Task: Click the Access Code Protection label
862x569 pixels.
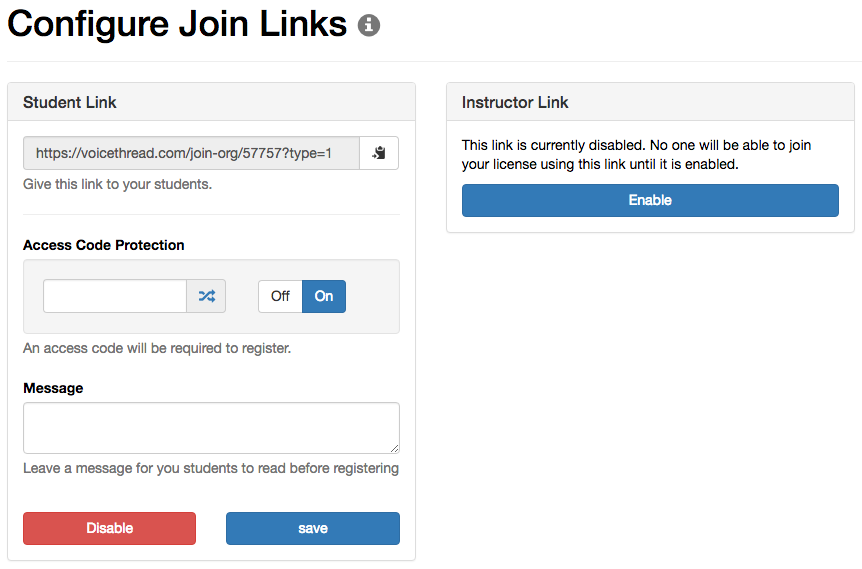Action: (x=103, y=245)
